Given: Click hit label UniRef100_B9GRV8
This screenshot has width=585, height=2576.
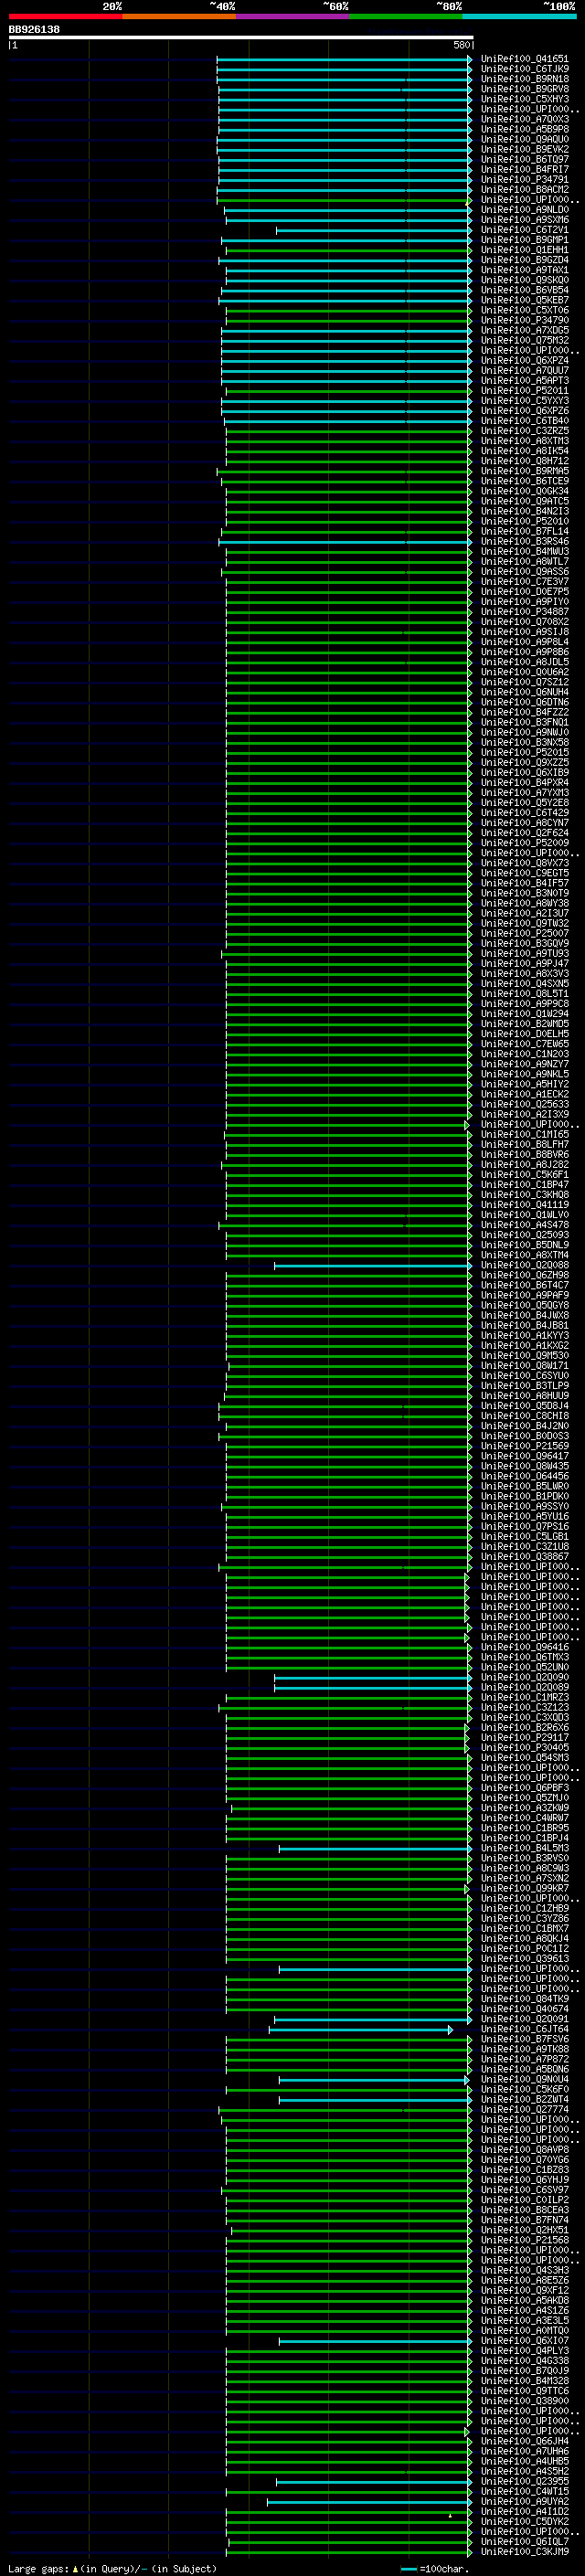Looking at the screenshot, I should (524, 89).
